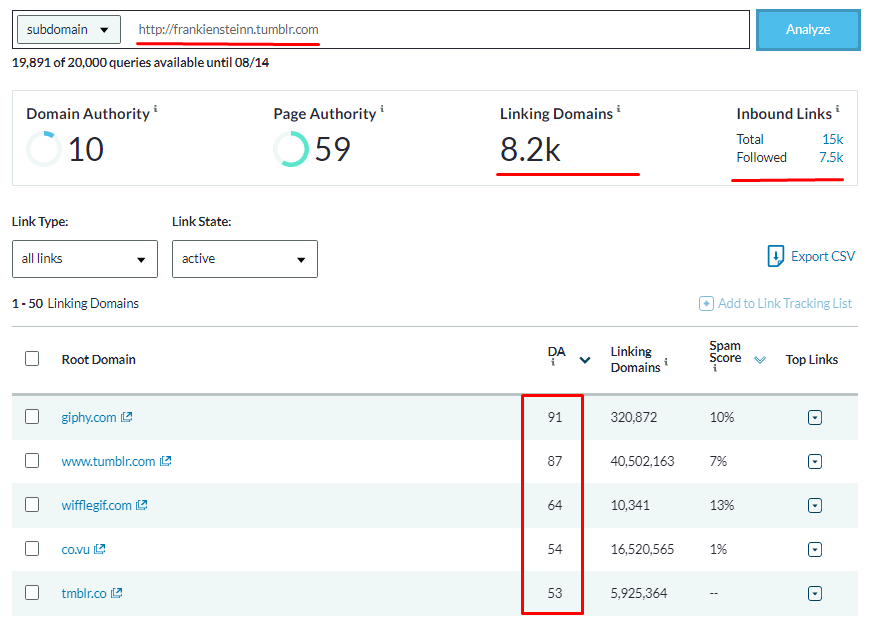Open the subdomain scope dropdown

click(x=69, y=29)
